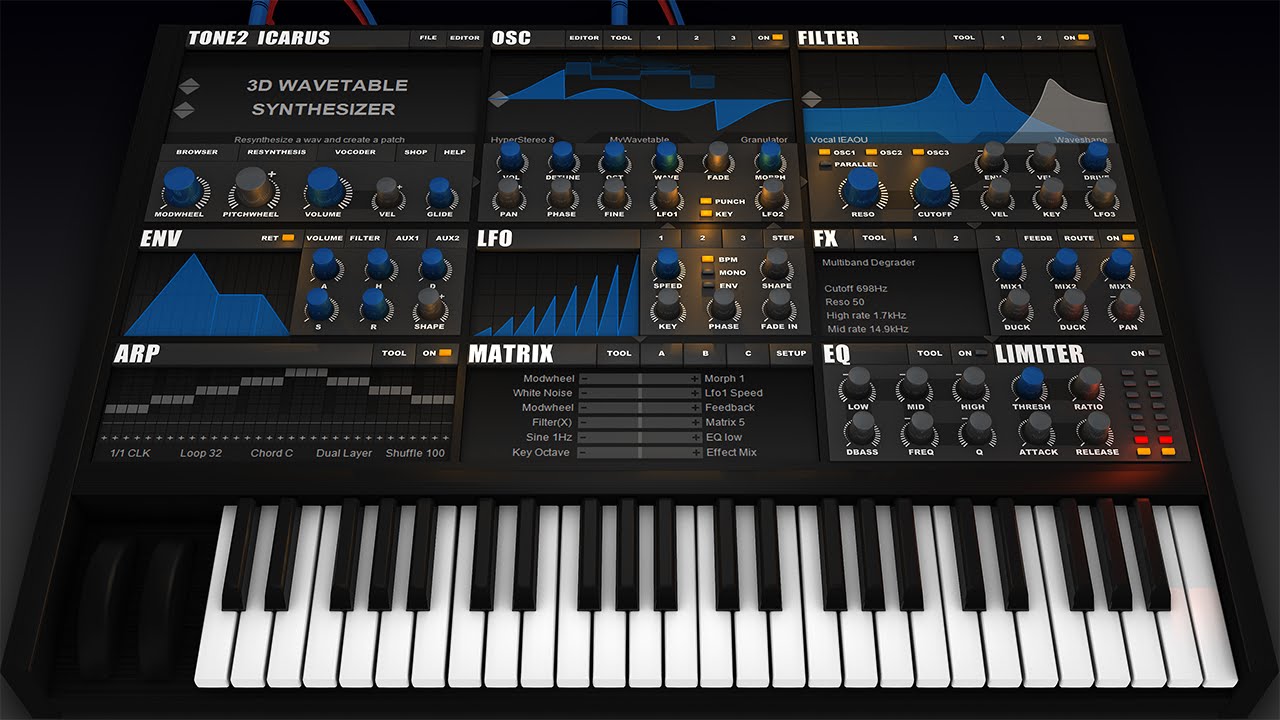The width and height of the screenshot is (1280, 720).
Task: Open the patch BROWSER
Action: 197,152
